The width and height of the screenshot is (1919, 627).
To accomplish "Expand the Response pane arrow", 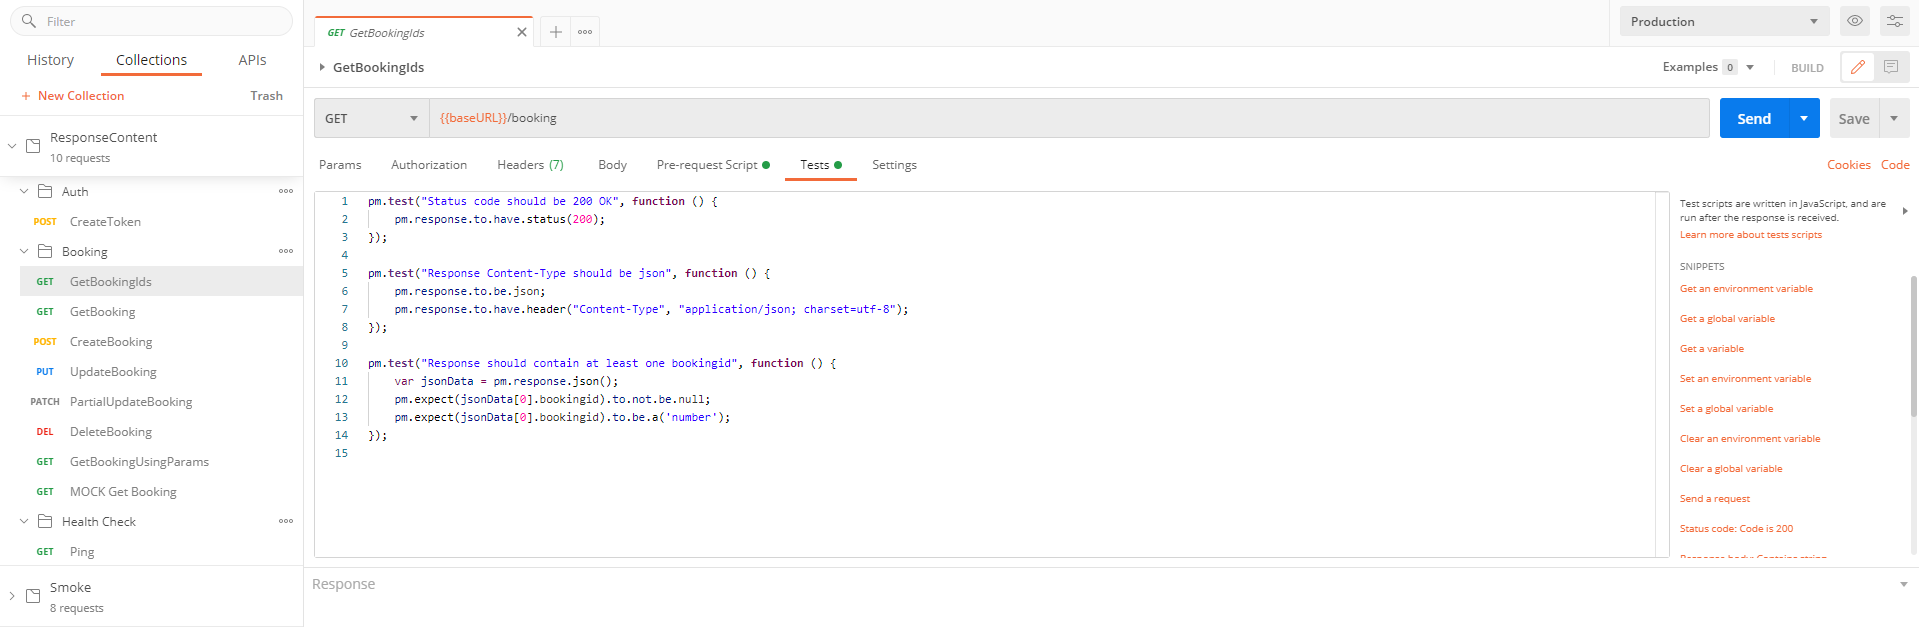I will click(x=1903, y=584).
